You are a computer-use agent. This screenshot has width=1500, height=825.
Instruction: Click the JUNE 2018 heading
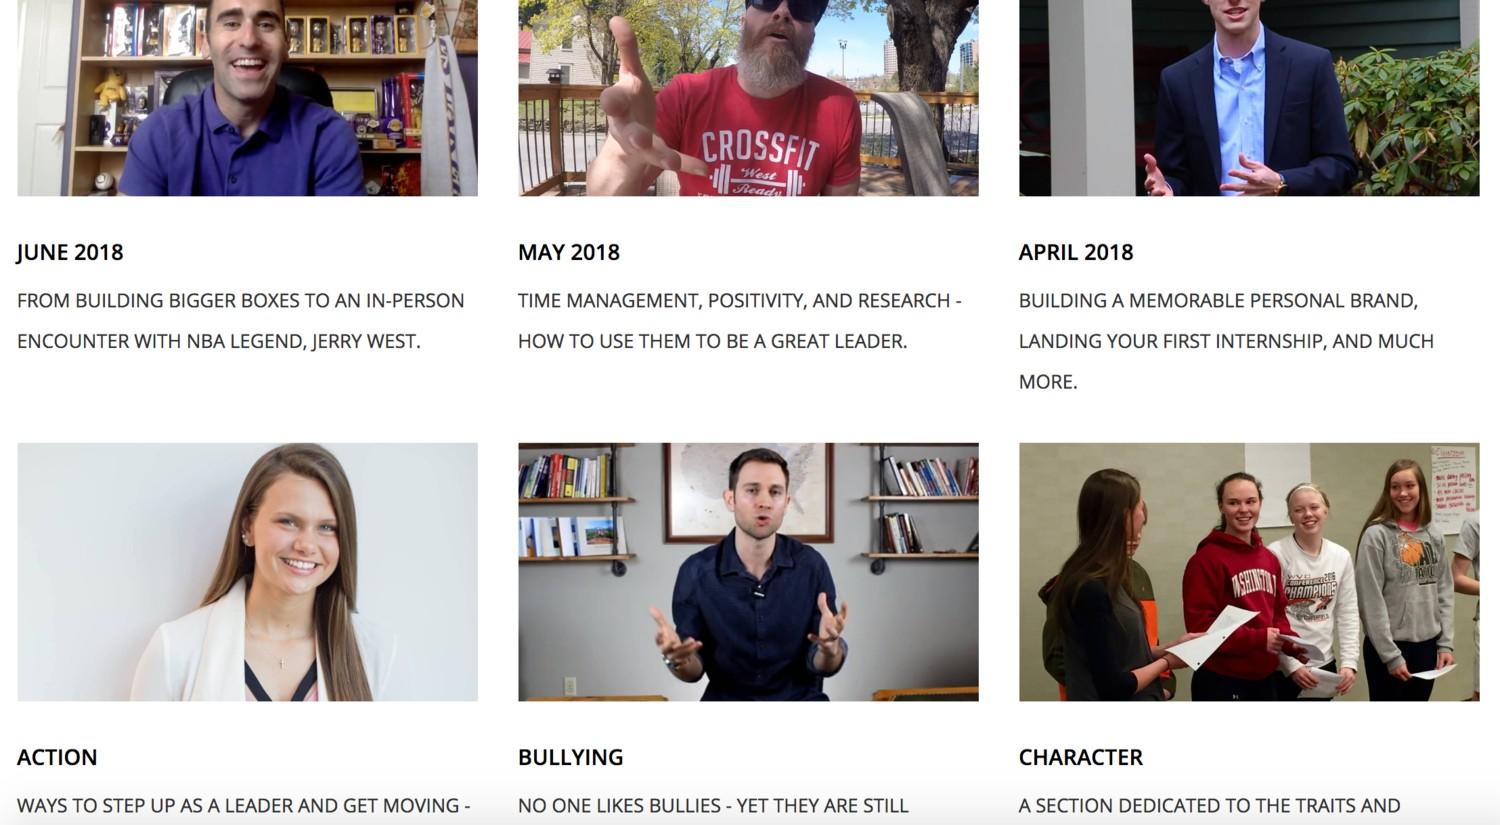[x=70, y=252]
